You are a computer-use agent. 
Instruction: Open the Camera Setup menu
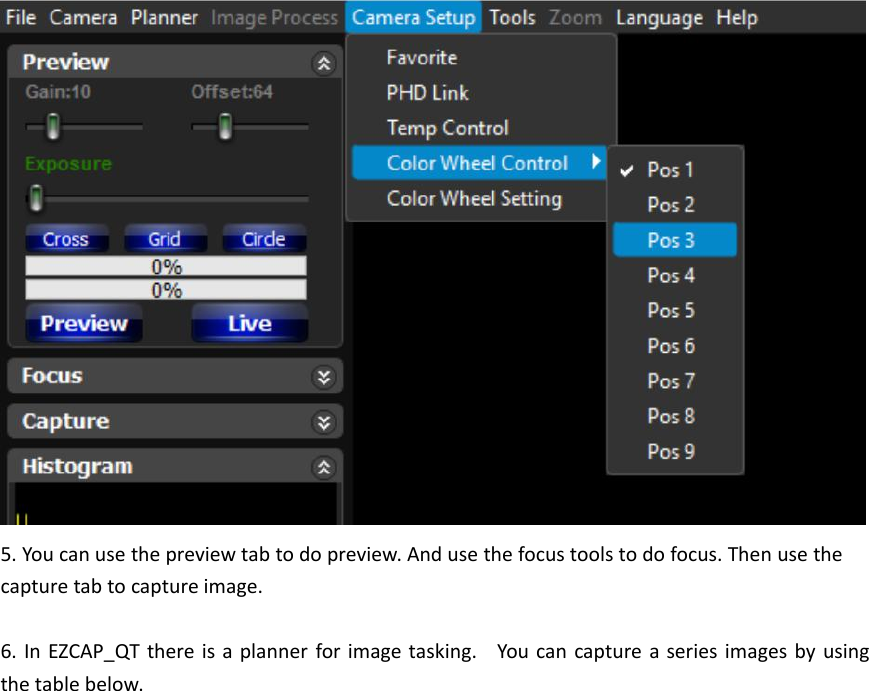(x=413, y=17)
